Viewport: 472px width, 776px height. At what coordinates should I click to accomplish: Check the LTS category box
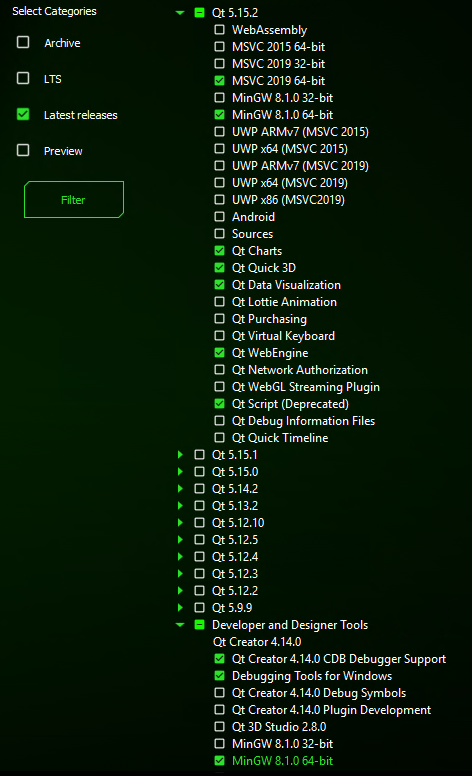point(23,78)
